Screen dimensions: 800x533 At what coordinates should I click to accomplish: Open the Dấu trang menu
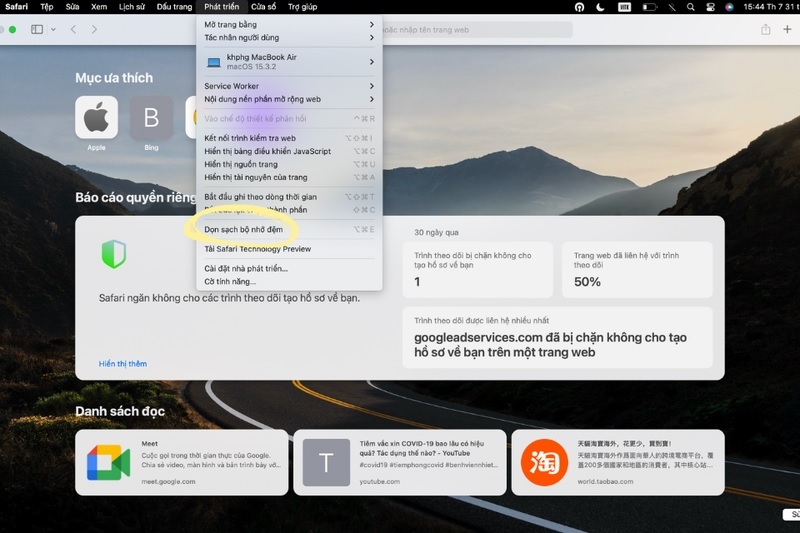(x=174, y=7)
